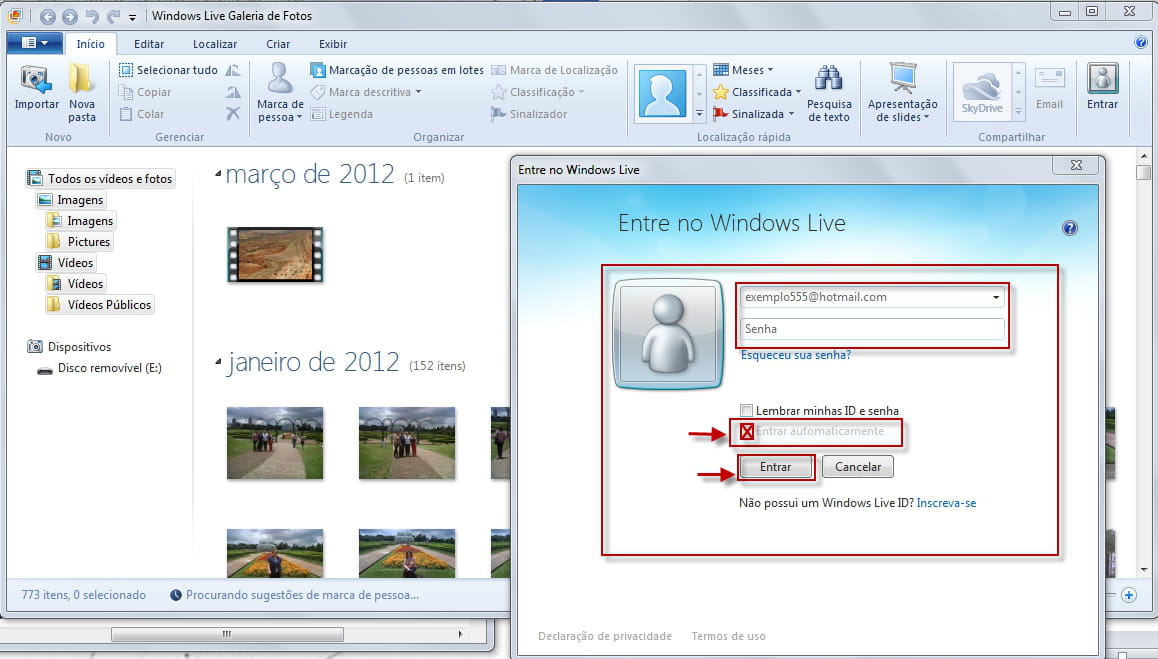Switch to the Editar tab
1158x659 pixels.
point(149,44)
